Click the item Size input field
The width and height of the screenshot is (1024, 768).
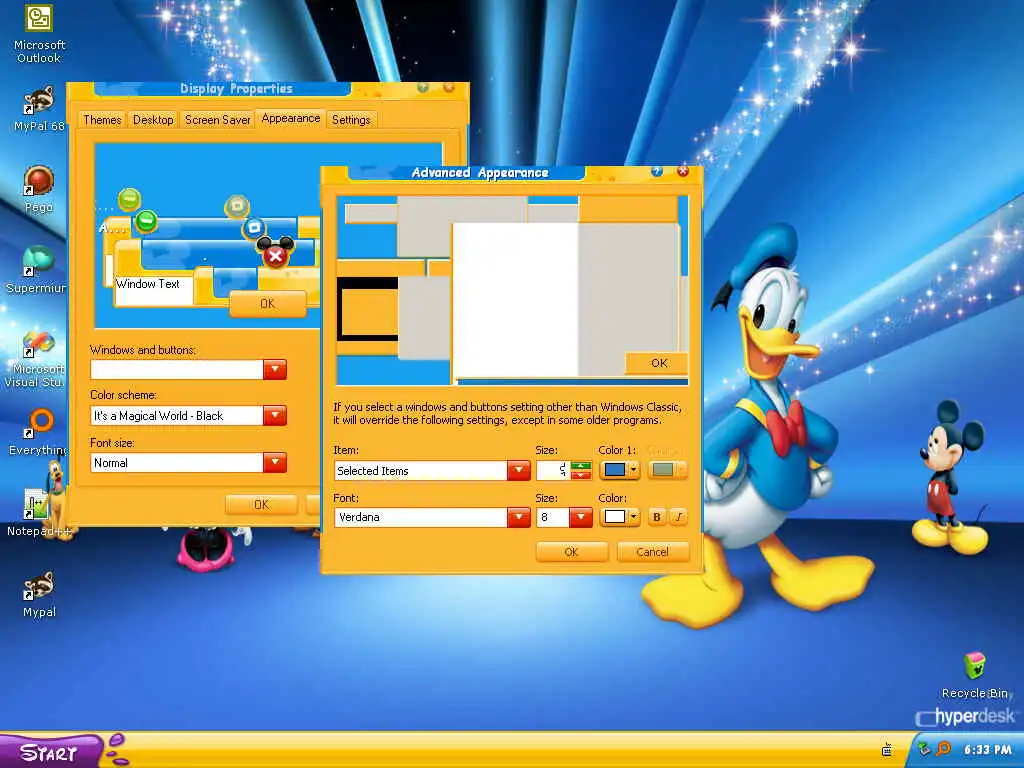[x=553, y=471]
